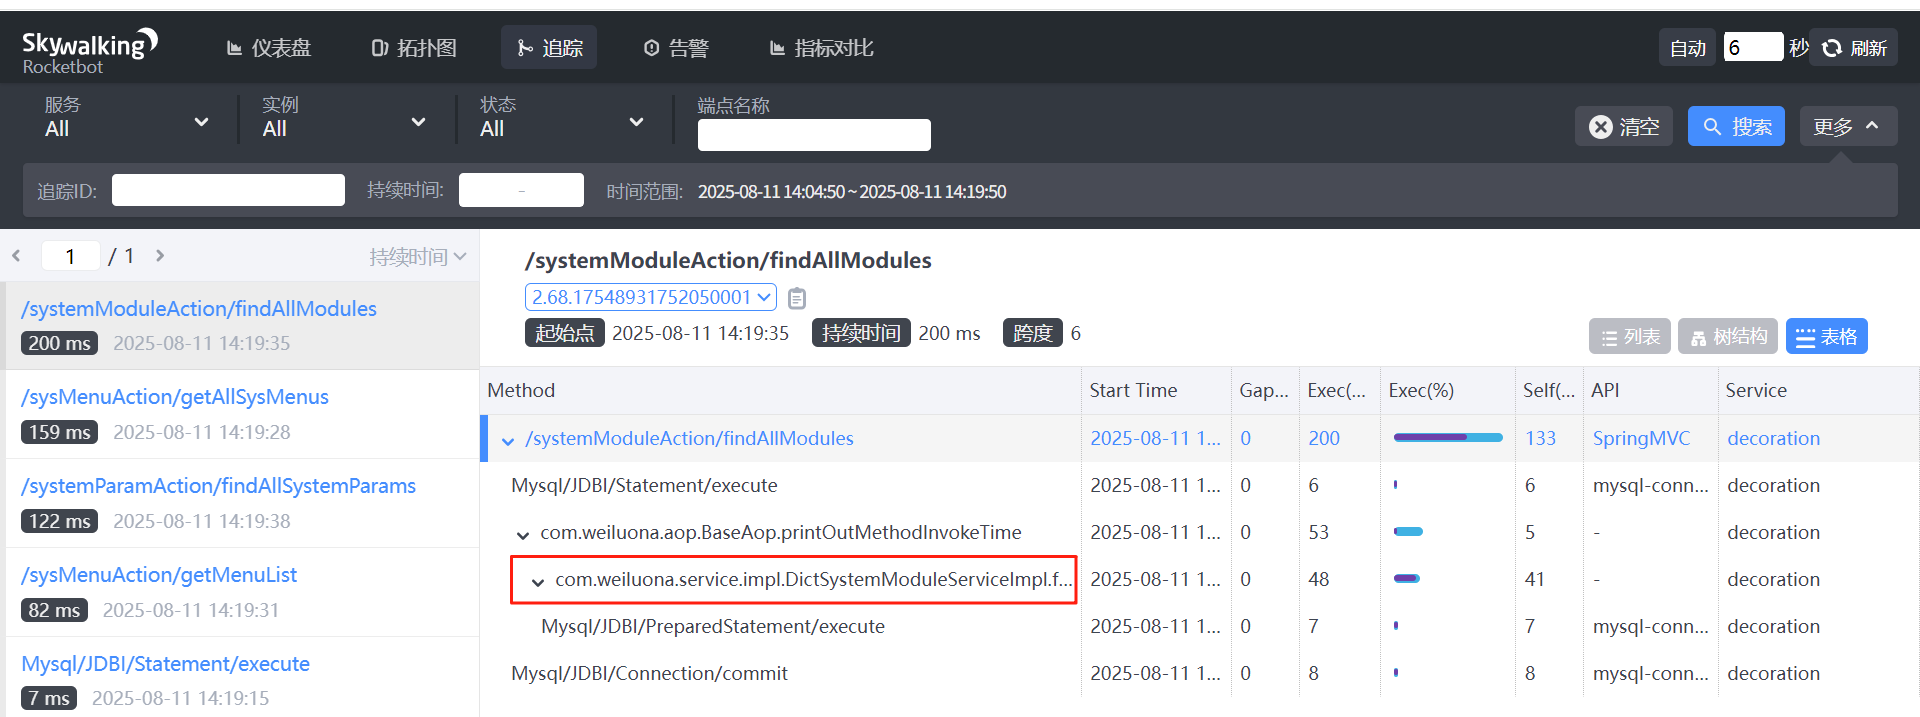
Task: Switch to 表格 table view
Action: coord(1827,337)
